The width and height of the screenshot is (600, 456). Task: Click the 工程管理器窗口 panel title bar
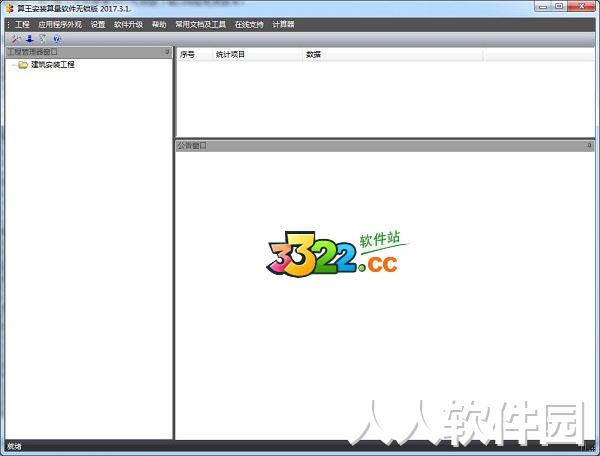(89, 52)
